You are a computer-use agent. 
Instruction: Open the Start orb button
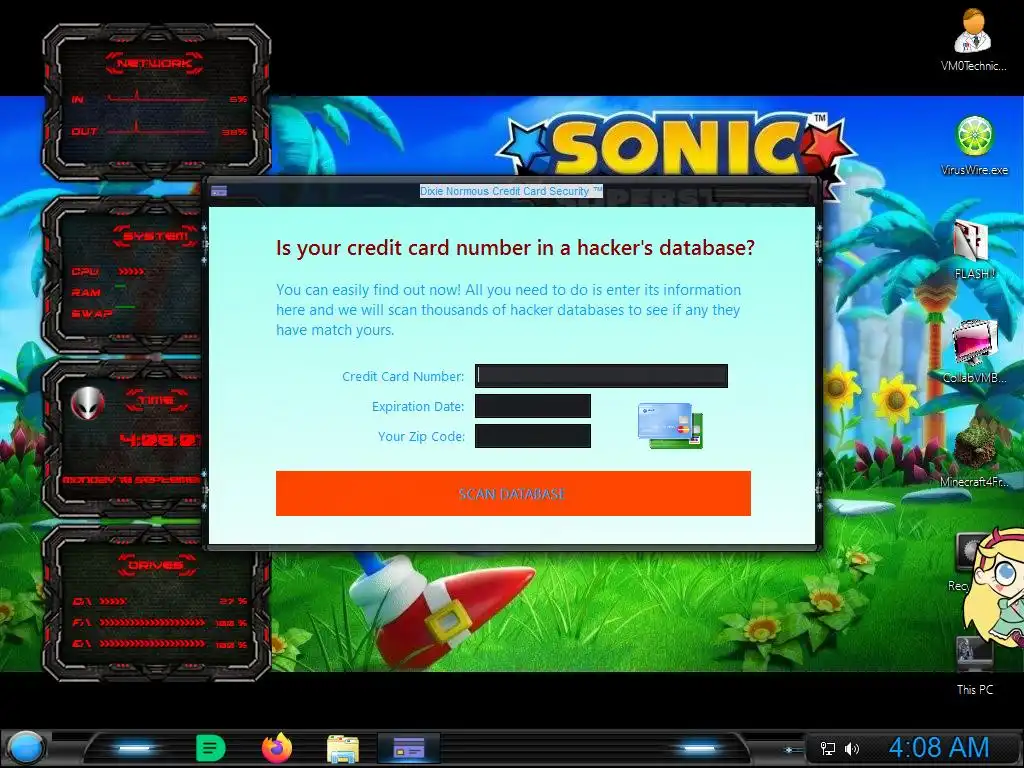pyautogui.click(x=25, y=747)
